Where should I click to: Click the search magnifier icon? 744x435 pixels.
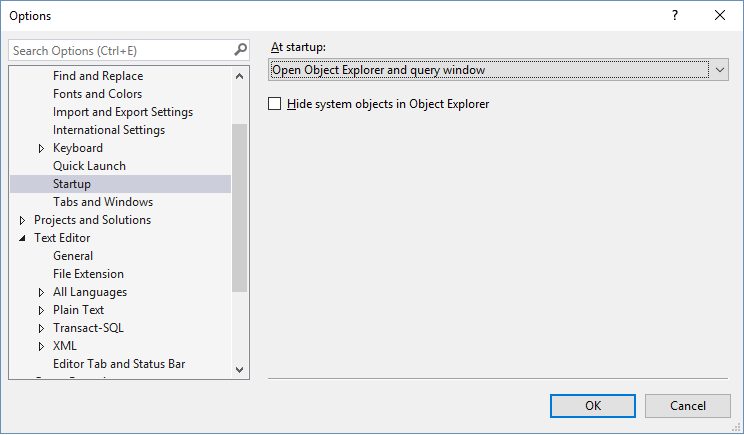pos(240,49)
